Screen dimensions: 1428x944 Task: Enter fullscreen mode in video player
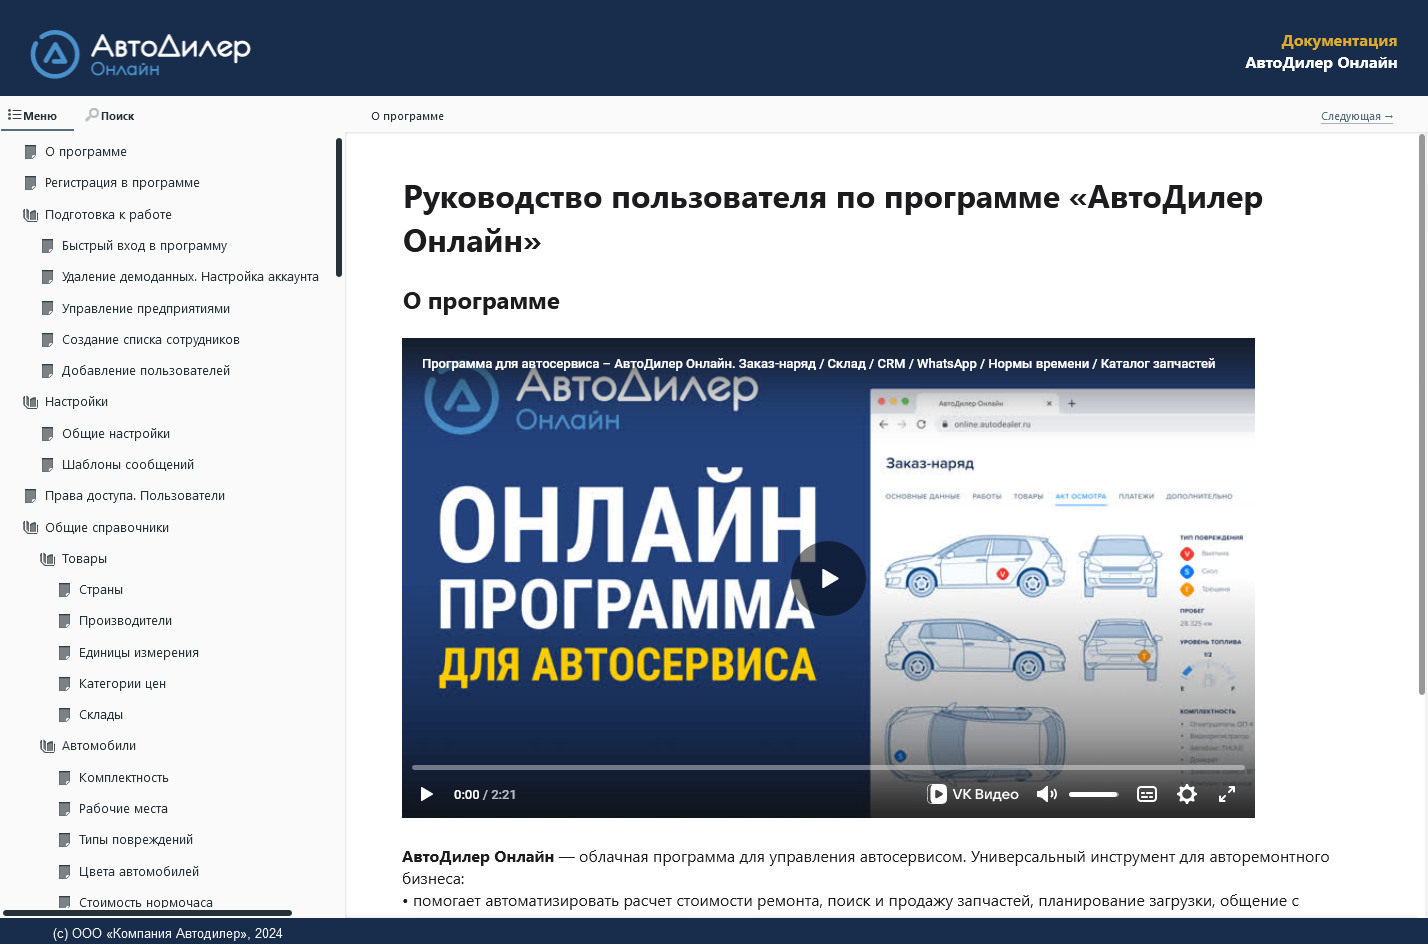(x=1227, y=794)
